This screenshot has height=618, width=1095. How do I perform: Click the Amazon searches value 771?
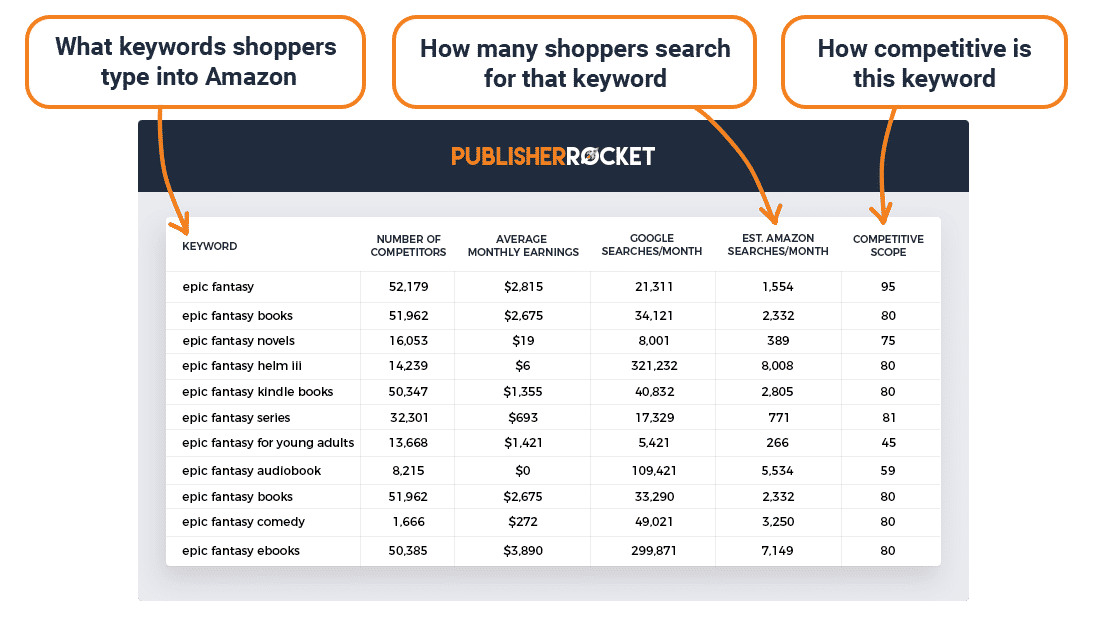click(x=778, y=418)
